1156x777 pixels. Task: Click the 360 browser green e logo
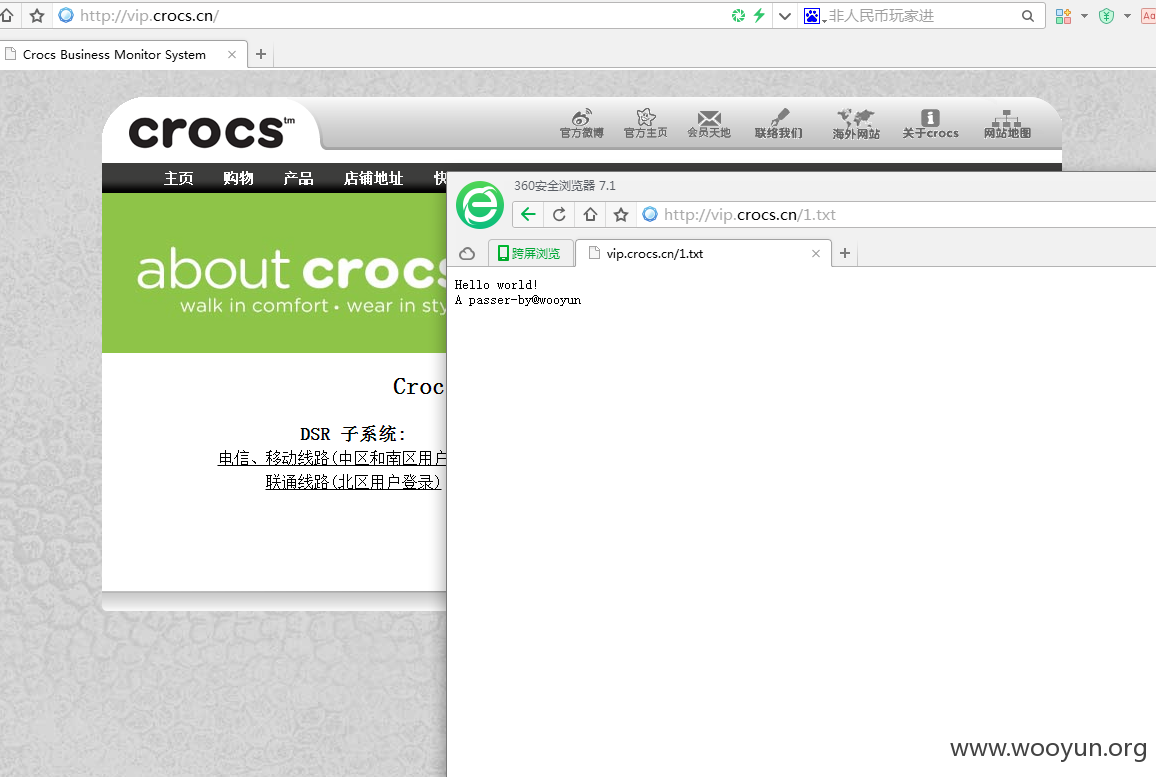(x=480, y=205)
